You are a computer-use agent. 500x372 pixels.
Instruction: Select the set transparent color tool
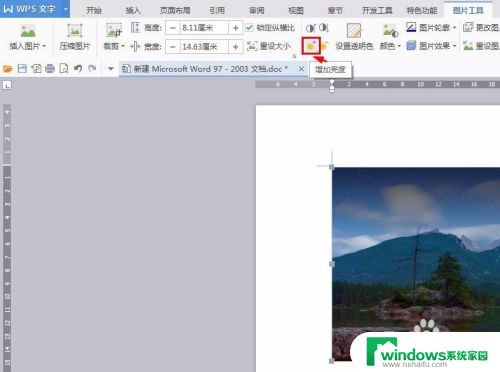pos(354,37)
